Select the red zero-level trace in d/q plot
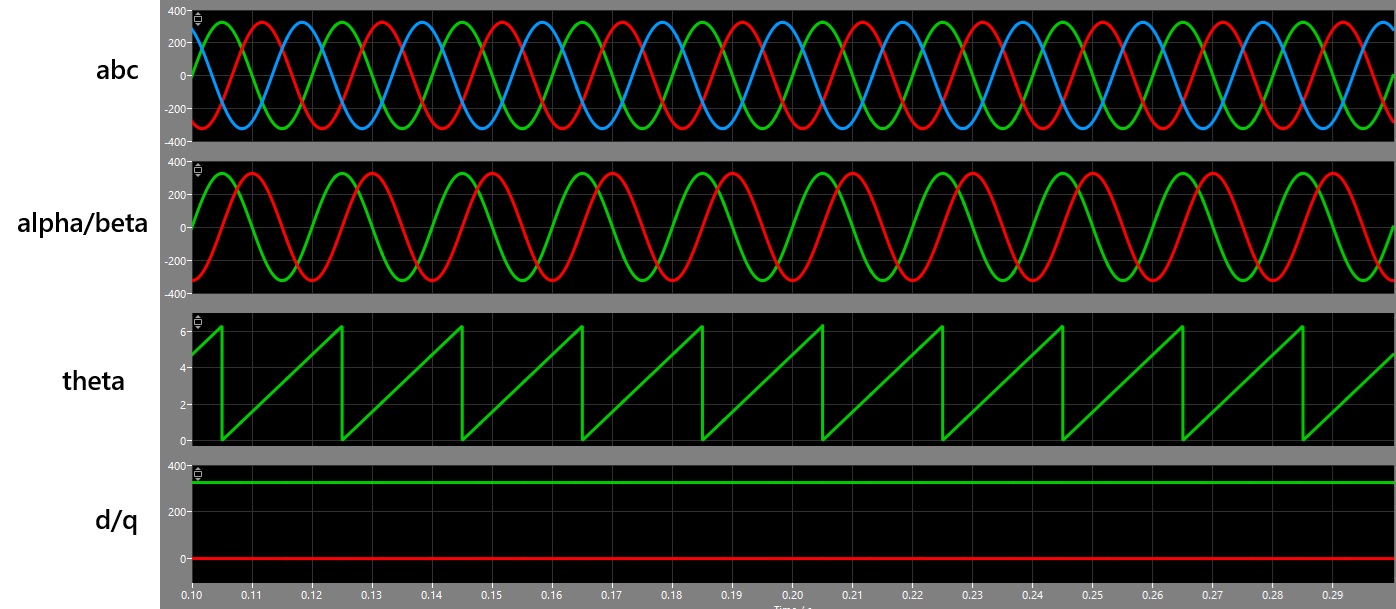This screenshot has width=1396, height=609. (700, 558)
